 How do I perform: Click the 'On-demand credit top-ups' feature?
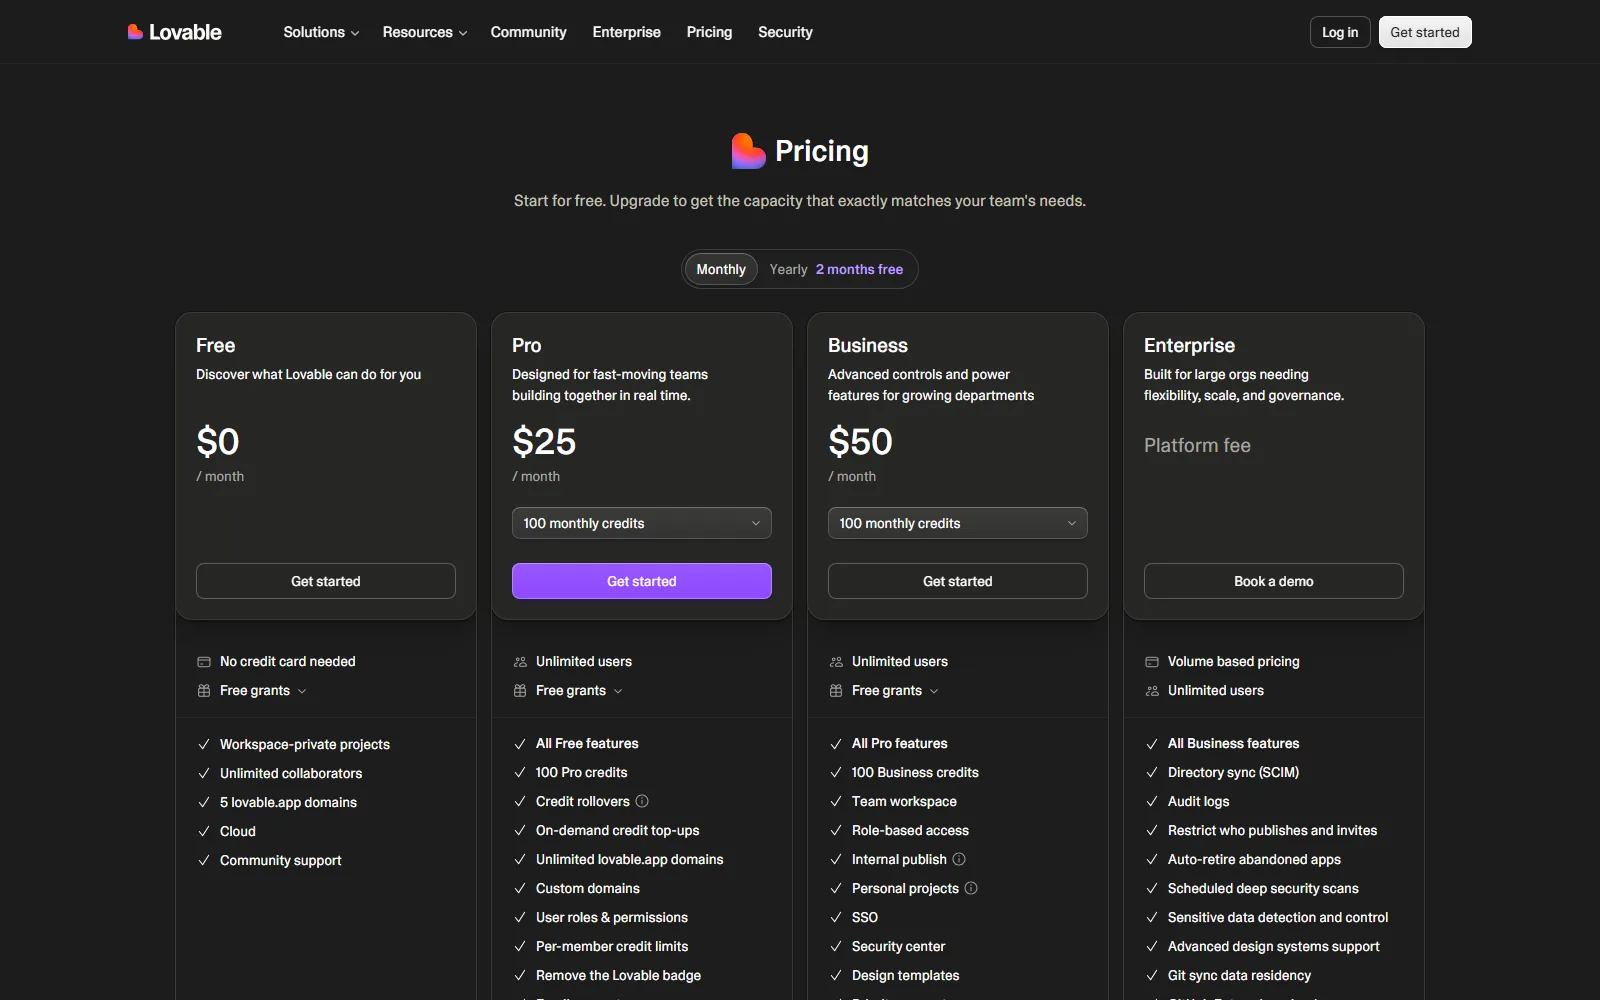coord(617,830)
